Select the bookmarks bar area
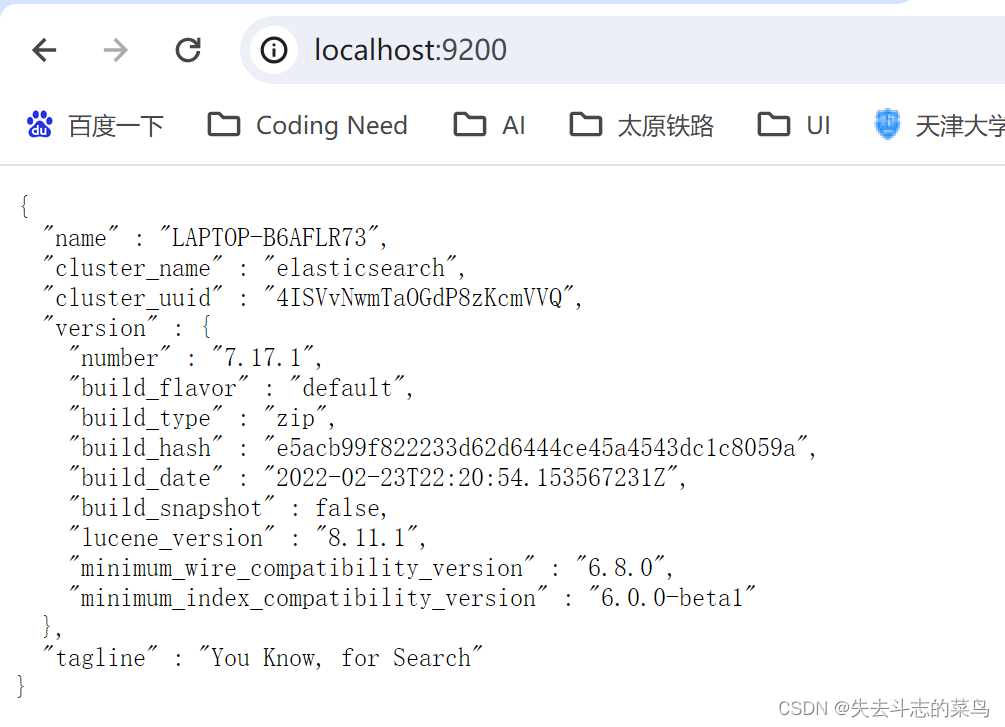 coord(502,124)
